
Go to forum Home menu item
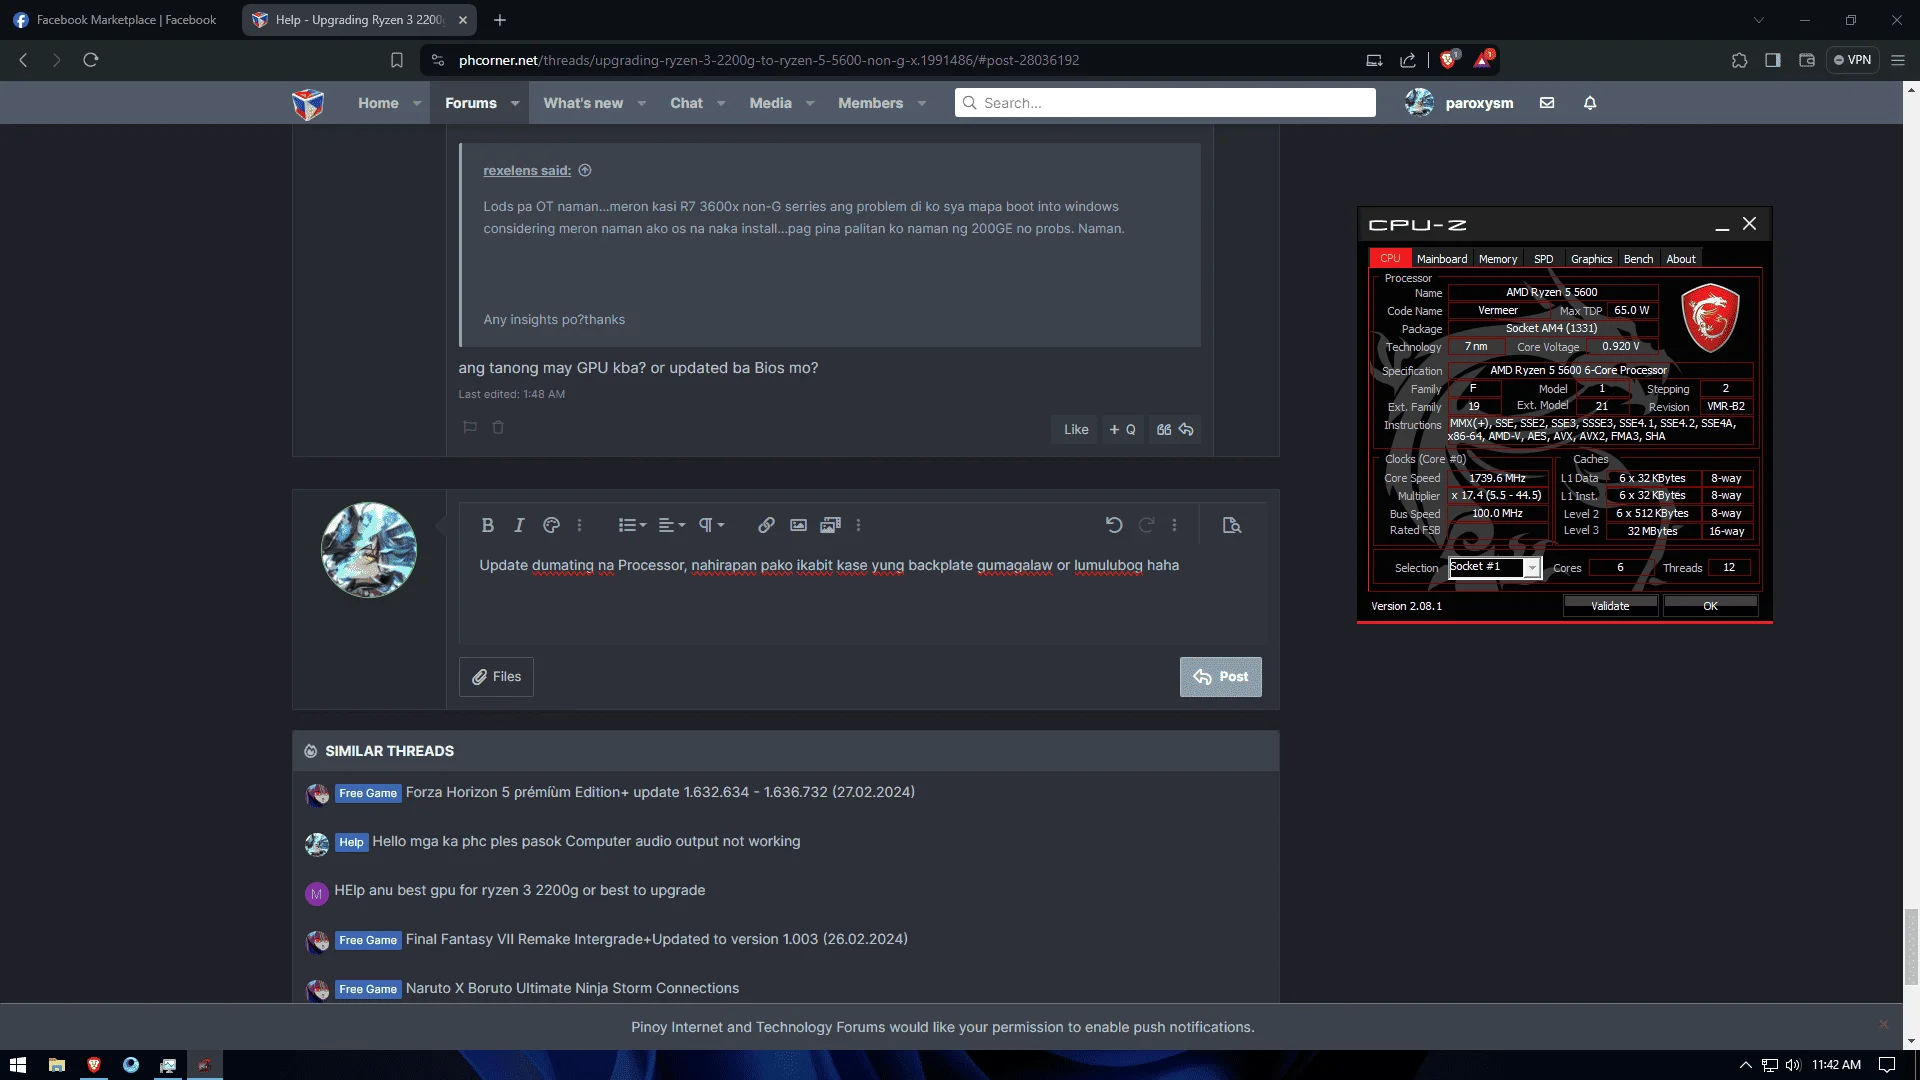pyautogui.click(x=378, y=103)
